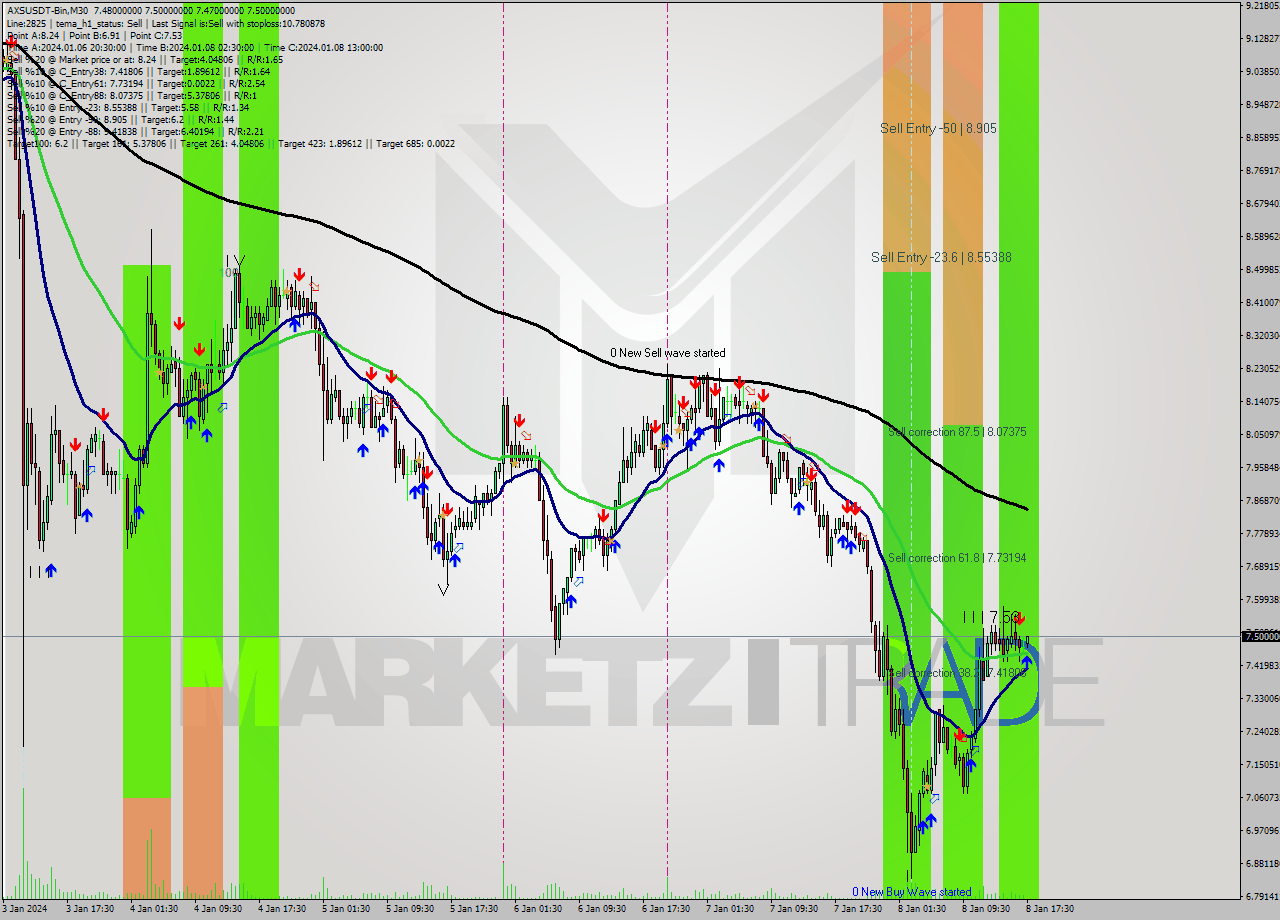Click the '0 New Sell wave started' annotation
This screenshot has width=1280, height=920.
668,353
